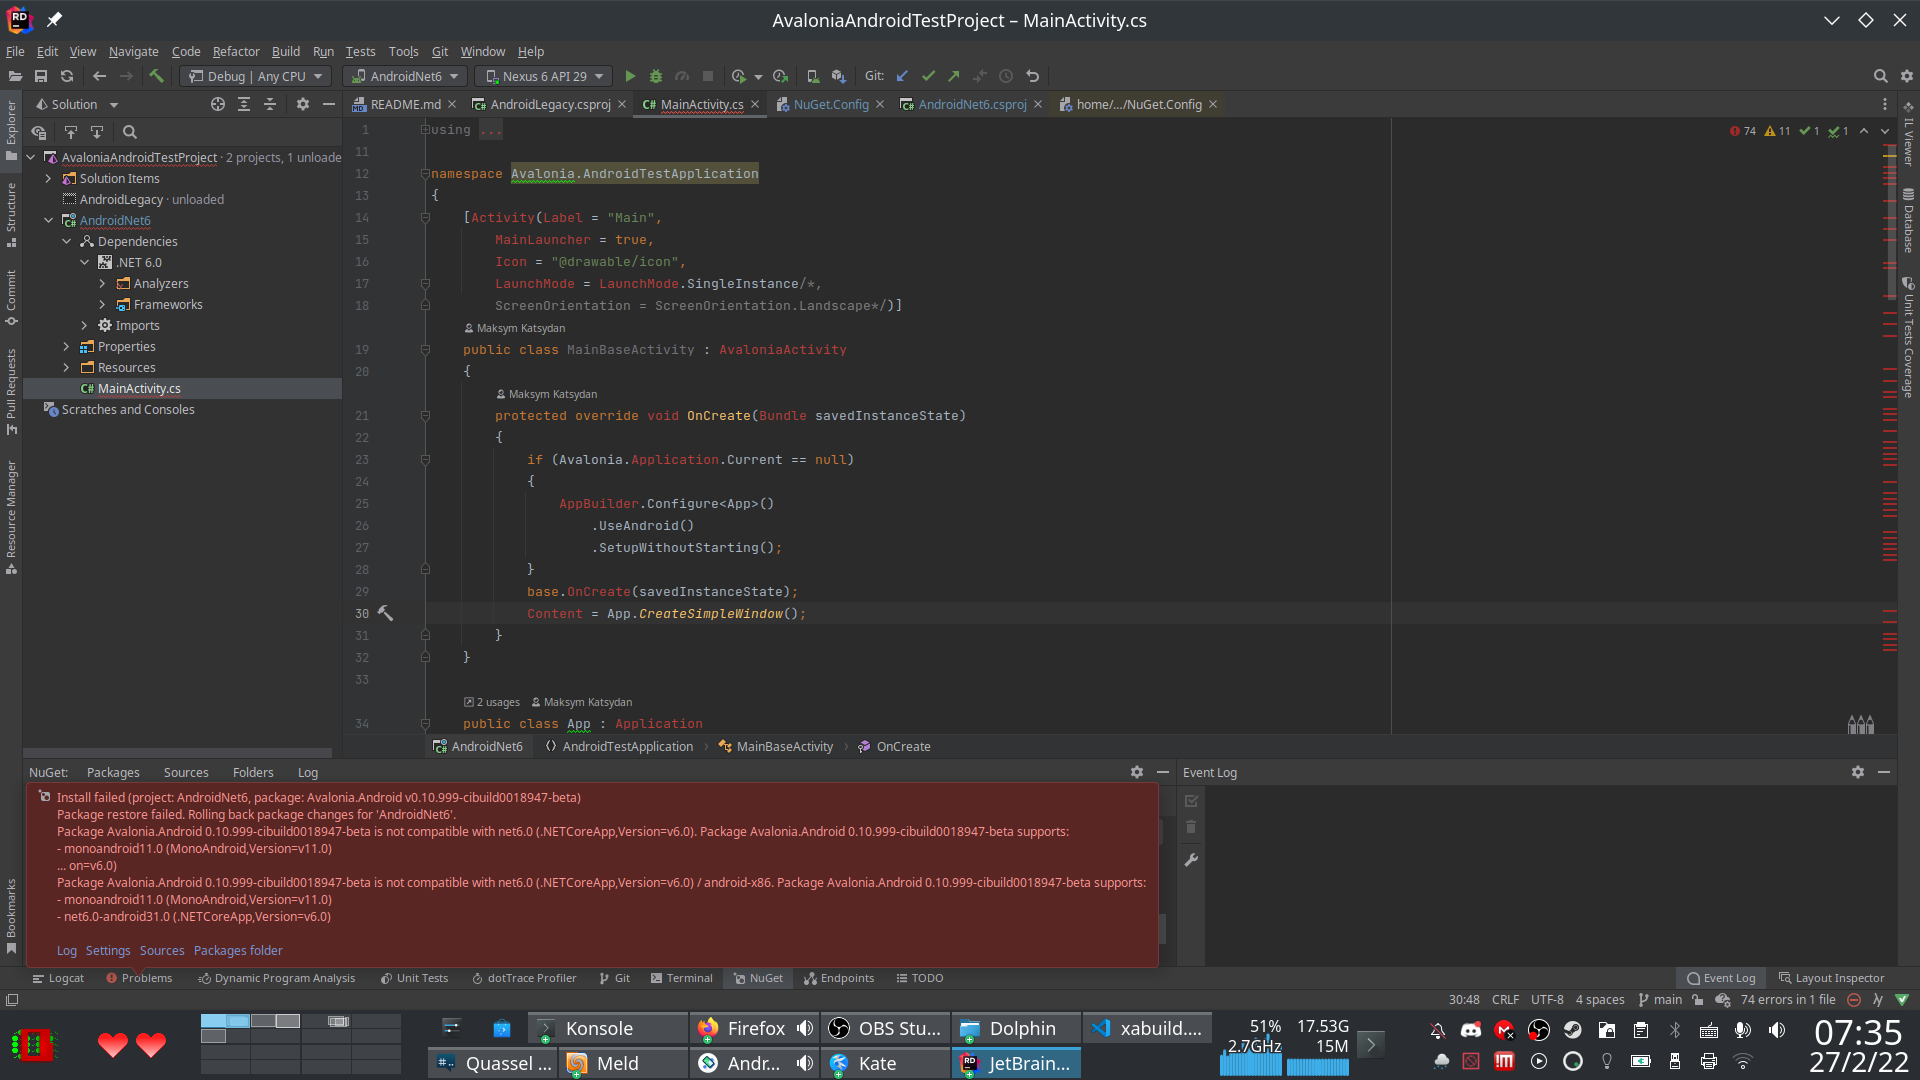
Task: Click the Packages folder link
Action: click(238, 950)
